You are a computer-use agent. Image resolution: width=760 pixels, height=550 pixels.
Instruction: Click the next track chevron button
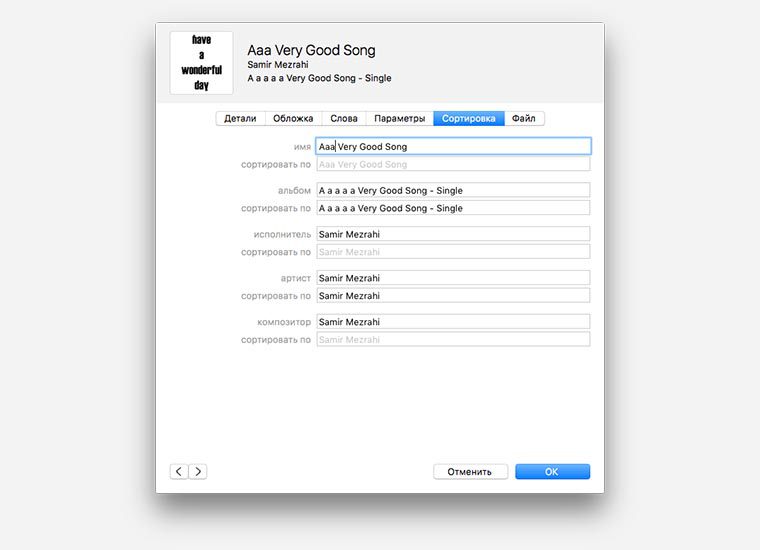(198, 471)
